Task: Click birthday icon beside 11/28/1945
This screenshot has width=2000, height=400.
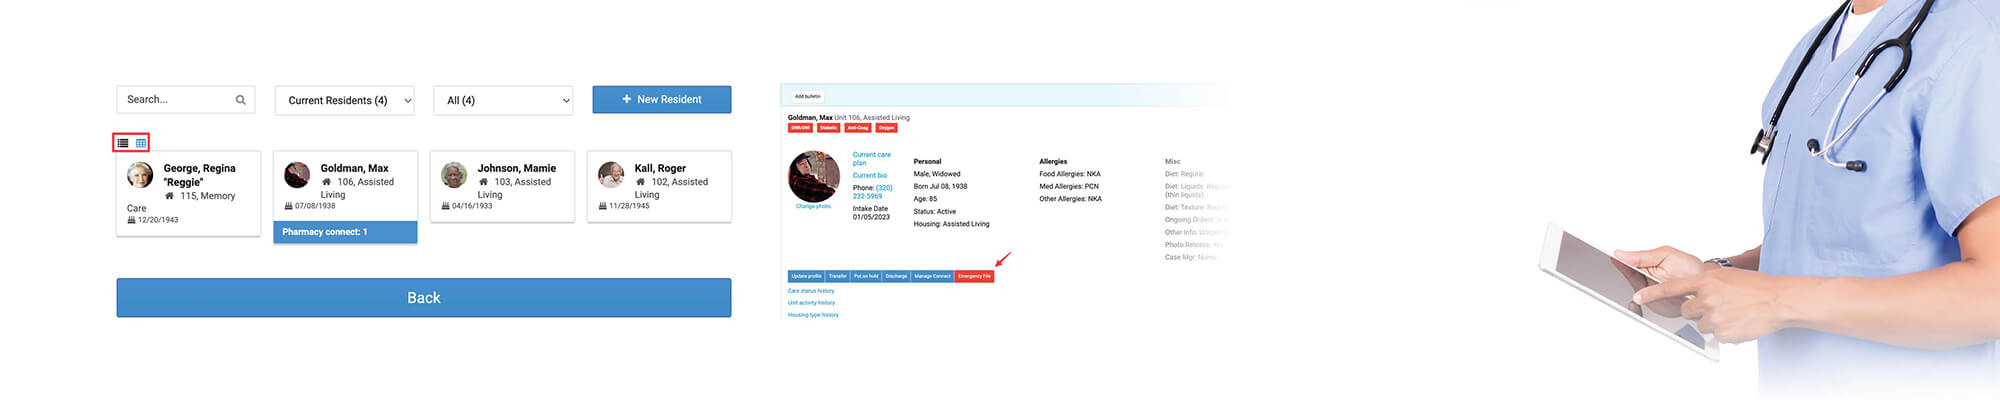Action: pyautogui.click(x=602, y=206)
